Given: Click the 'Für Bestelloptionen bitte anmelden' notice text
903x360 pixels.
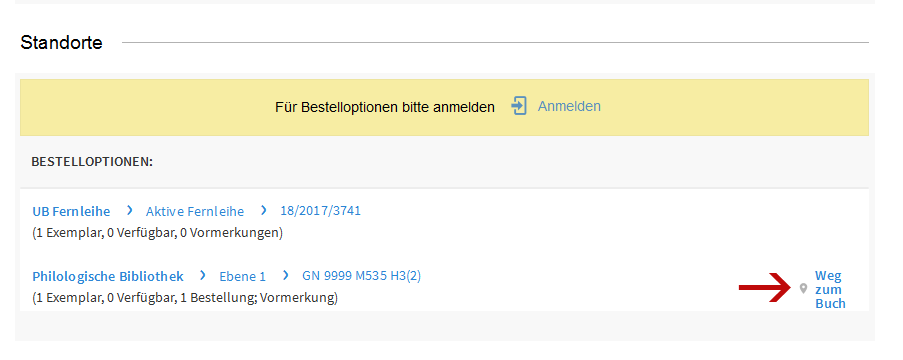Looking at the screenshot, I should (385, 107).
